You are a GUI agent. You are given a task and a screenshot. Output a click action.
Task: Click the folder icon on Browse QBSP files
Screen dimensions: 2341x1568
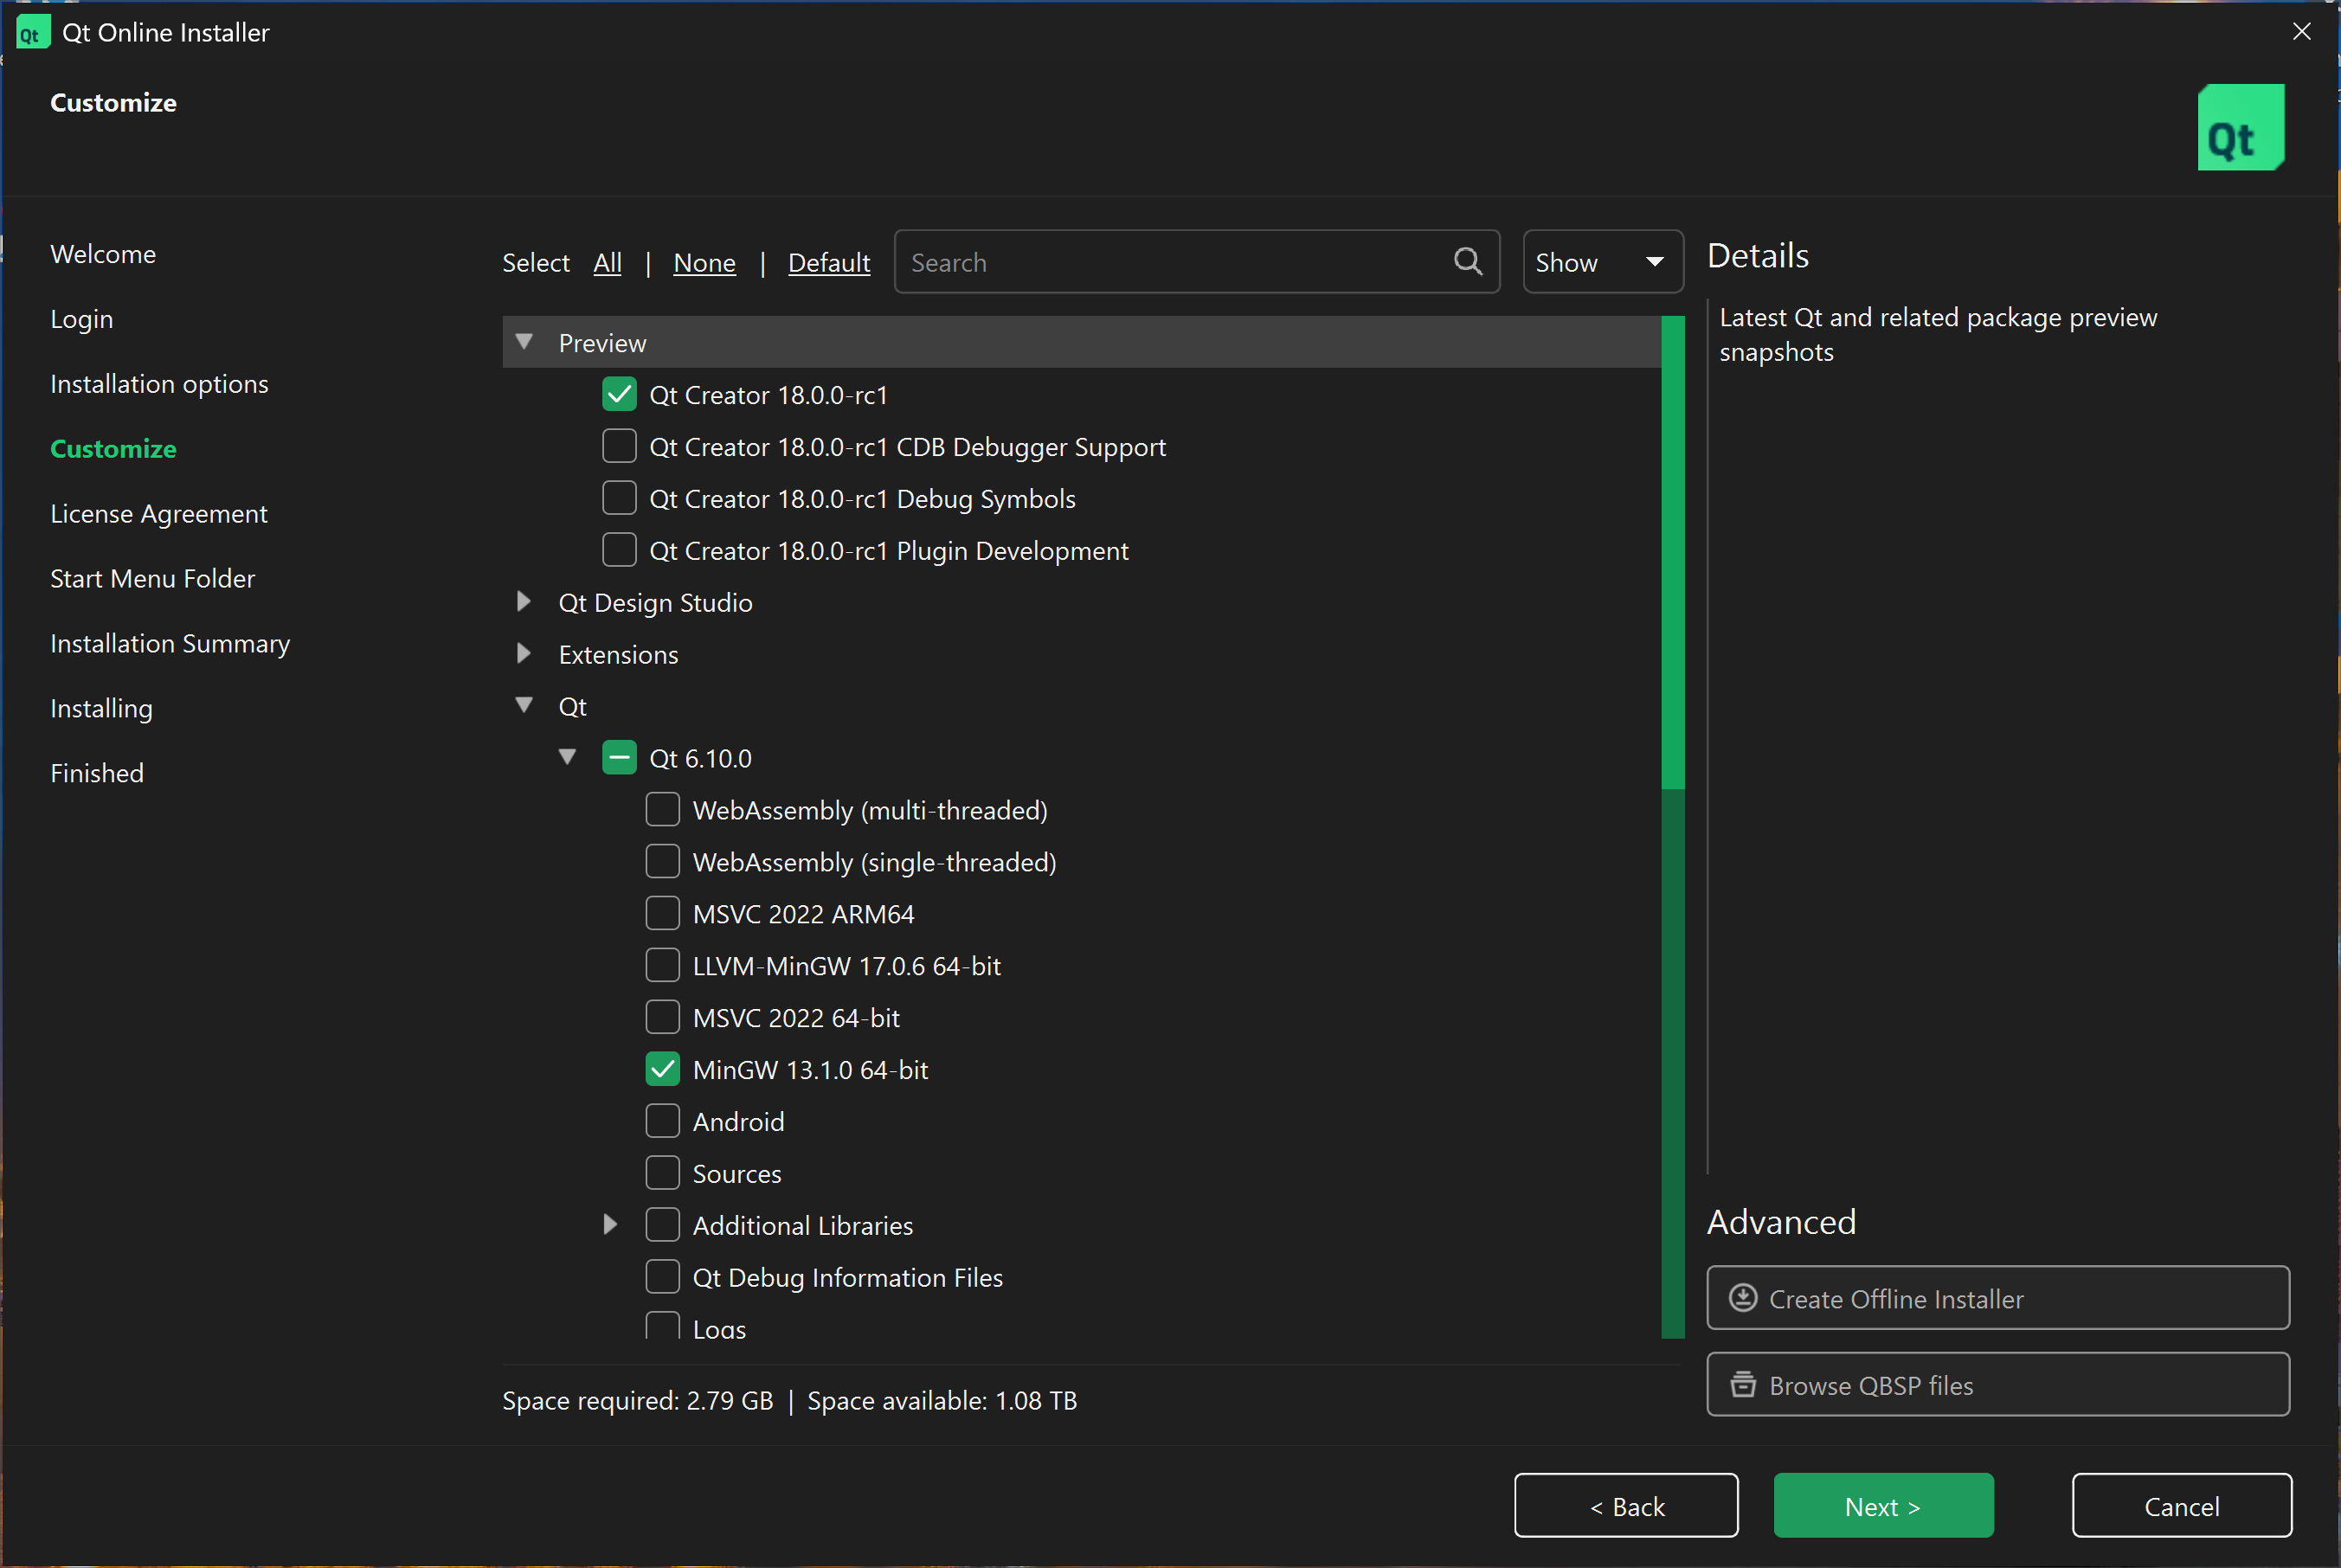(1743, 1384)
